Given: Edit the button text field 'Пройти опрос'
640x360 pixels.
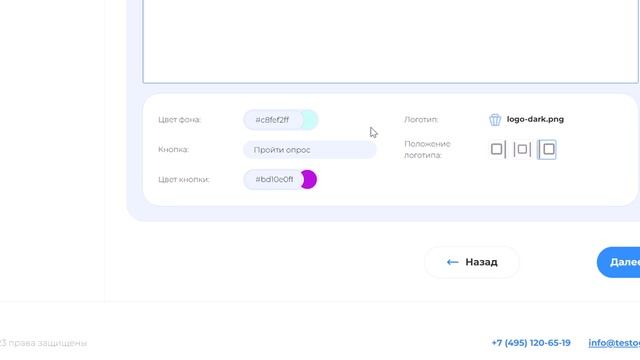Looking at the screenshot, I should [310, 150].
